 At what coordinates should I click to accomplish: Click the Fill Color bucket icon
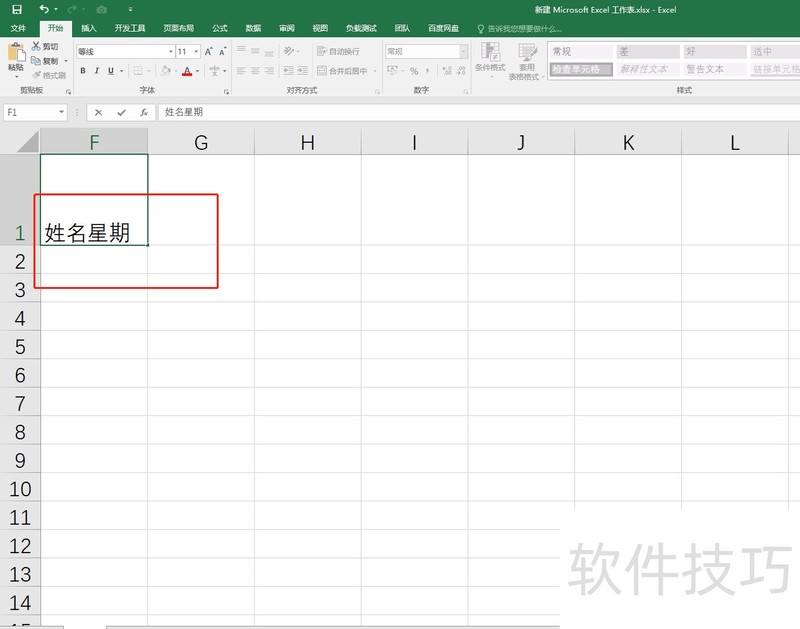click(x=166, y=70)
